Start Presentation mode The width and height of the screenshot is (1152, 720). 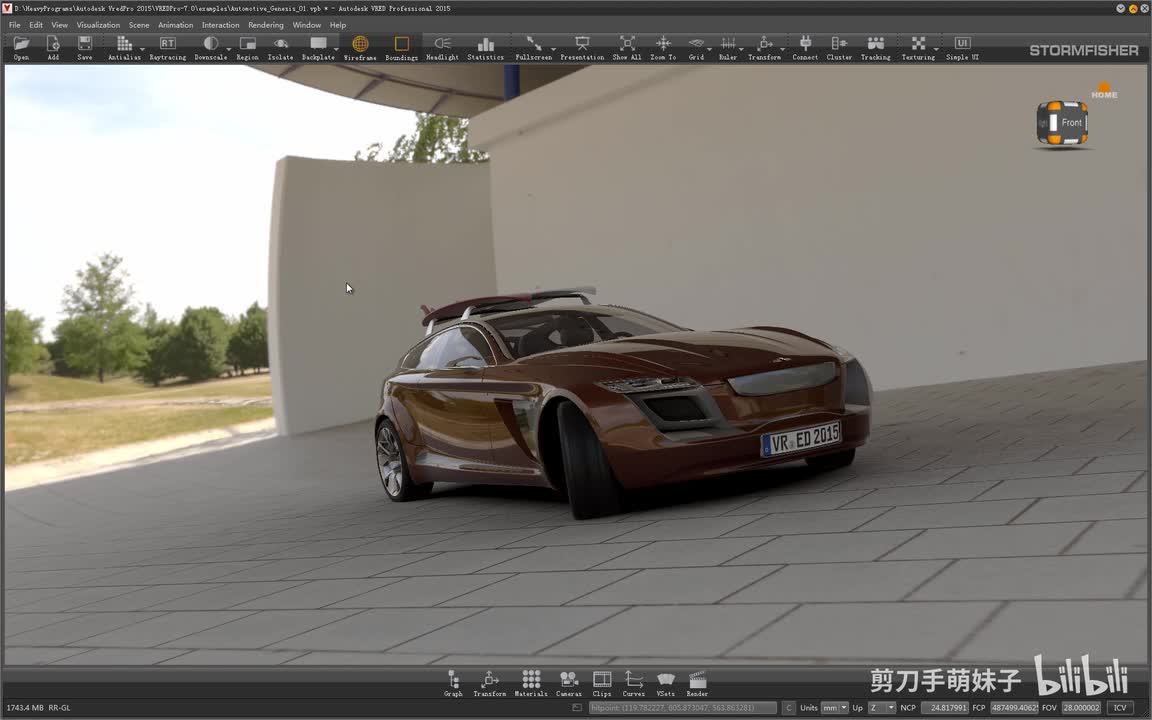tap(582, 48)
